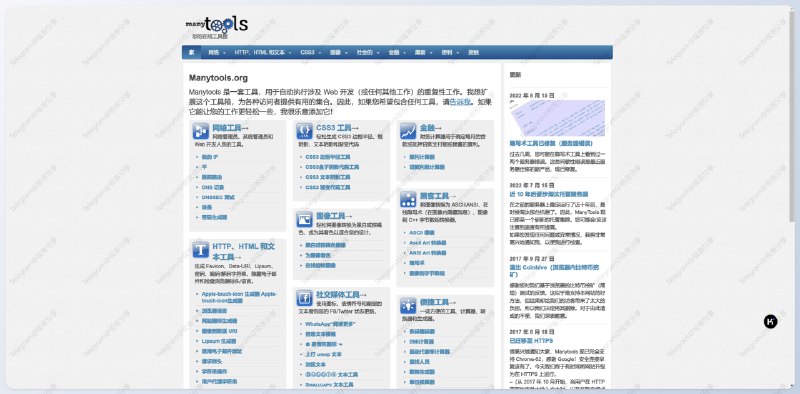Open the Apple-touch-icon 生成器 link
Viewport: 800px width, 394px height.
pos(239,298)
